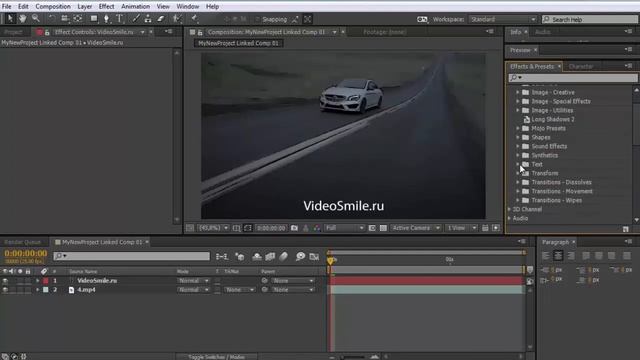The width and height of the screenshot is (640, 360).
Task: Click the center text alignment icon
Action: tap(558, 256)
